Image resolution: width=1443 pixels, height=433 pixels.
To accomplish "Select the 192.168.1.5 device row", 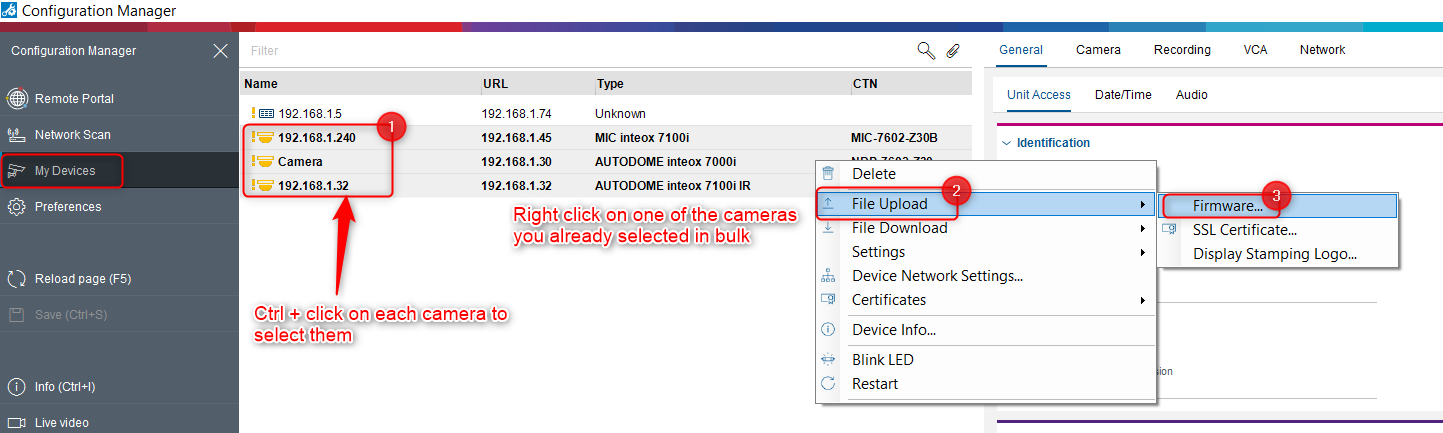I will click(x=310, y=114).
